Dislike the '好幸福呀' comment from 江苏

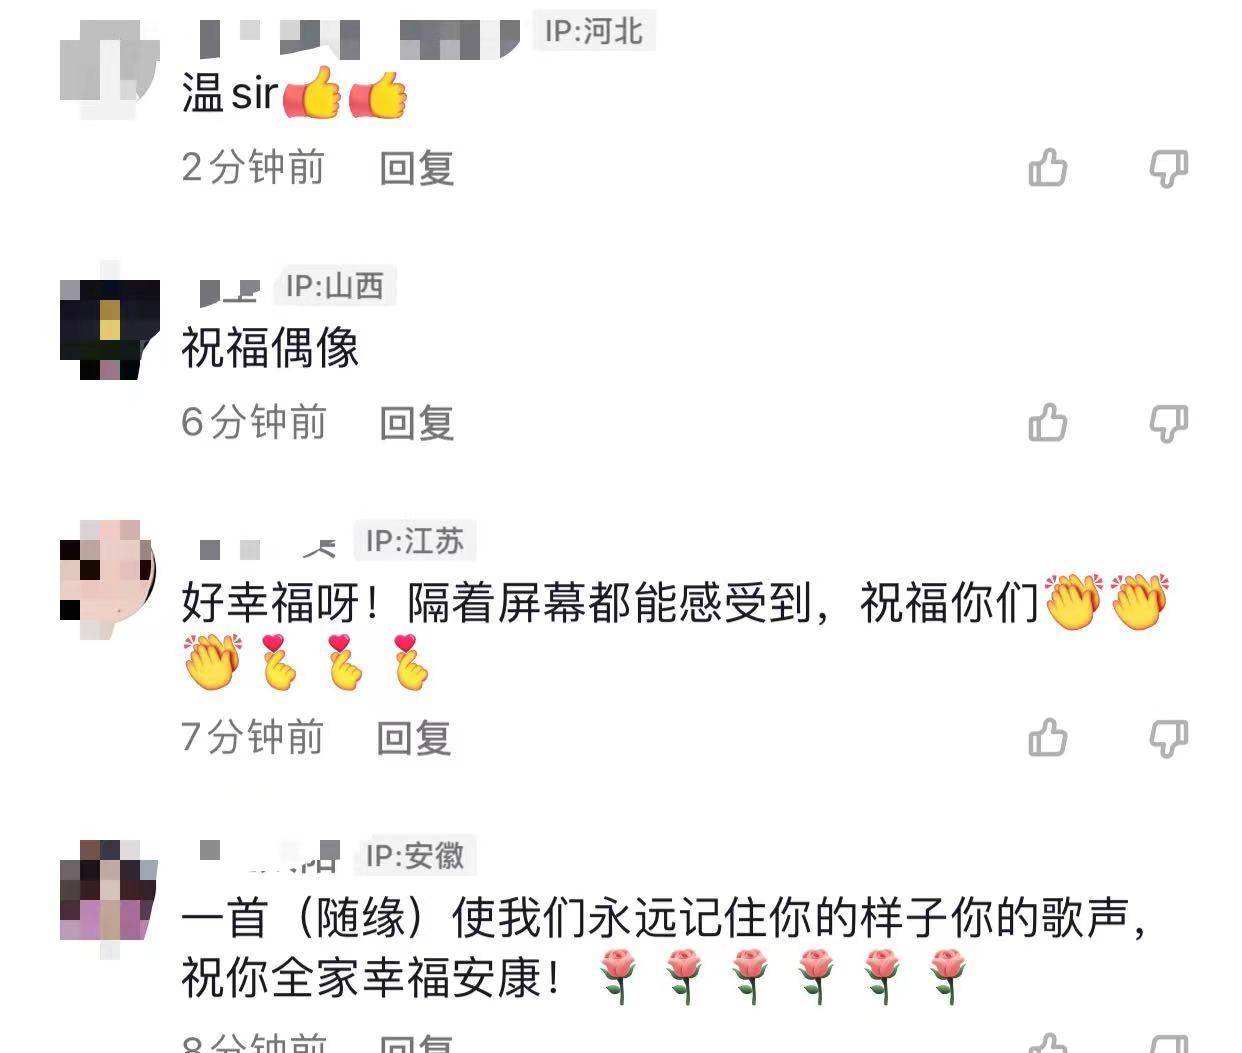pos(1168,739)
